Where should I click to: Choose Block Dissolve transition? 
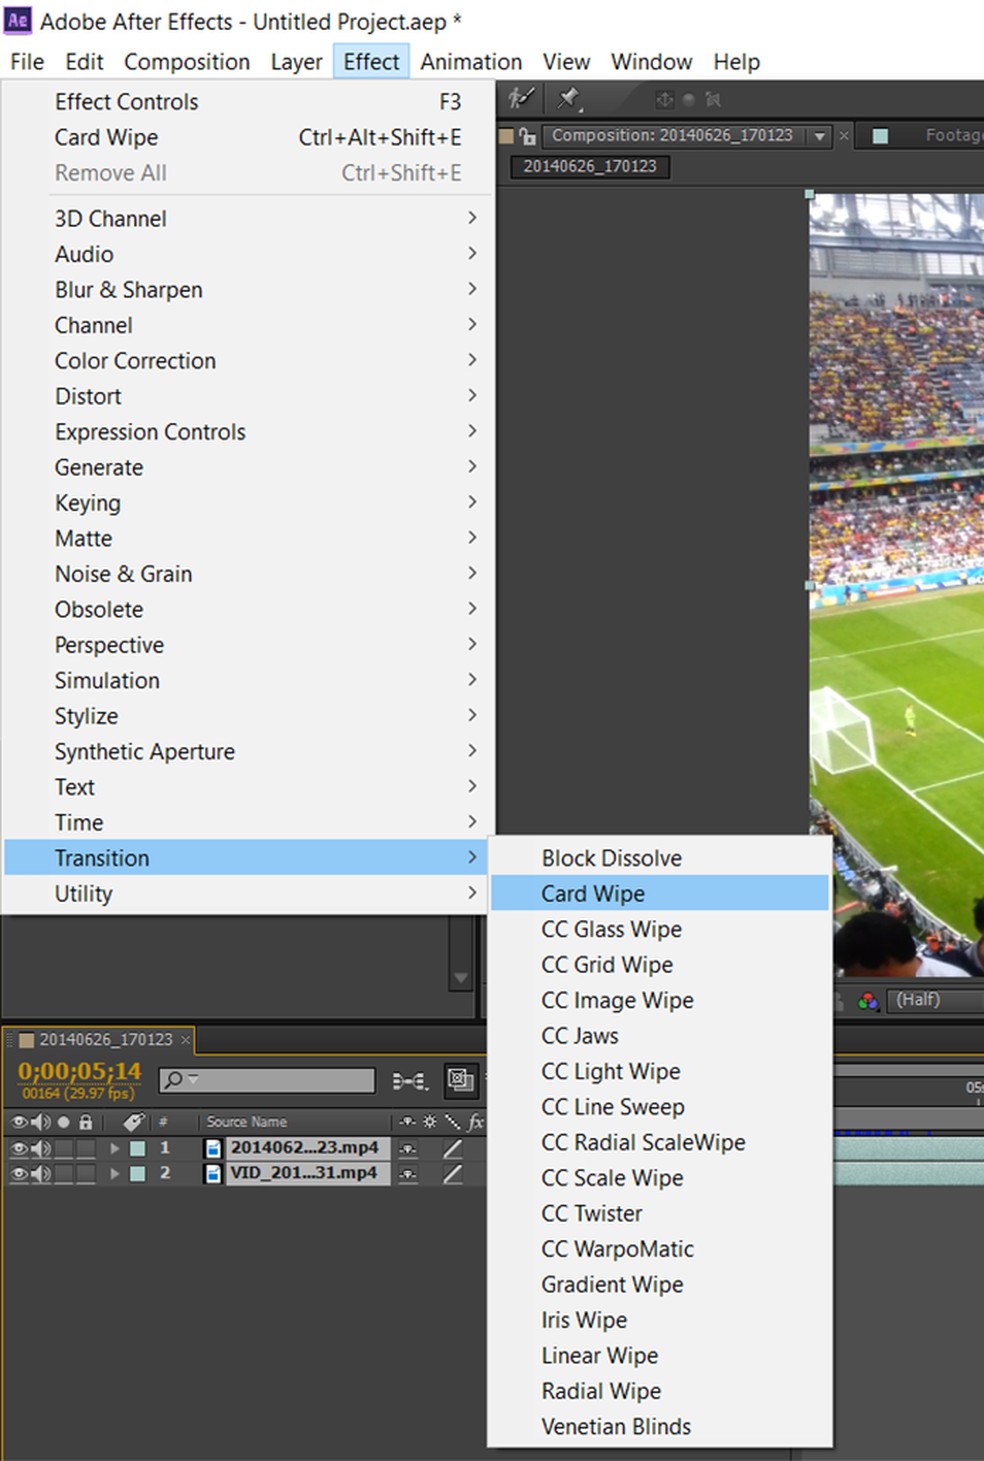660,858
